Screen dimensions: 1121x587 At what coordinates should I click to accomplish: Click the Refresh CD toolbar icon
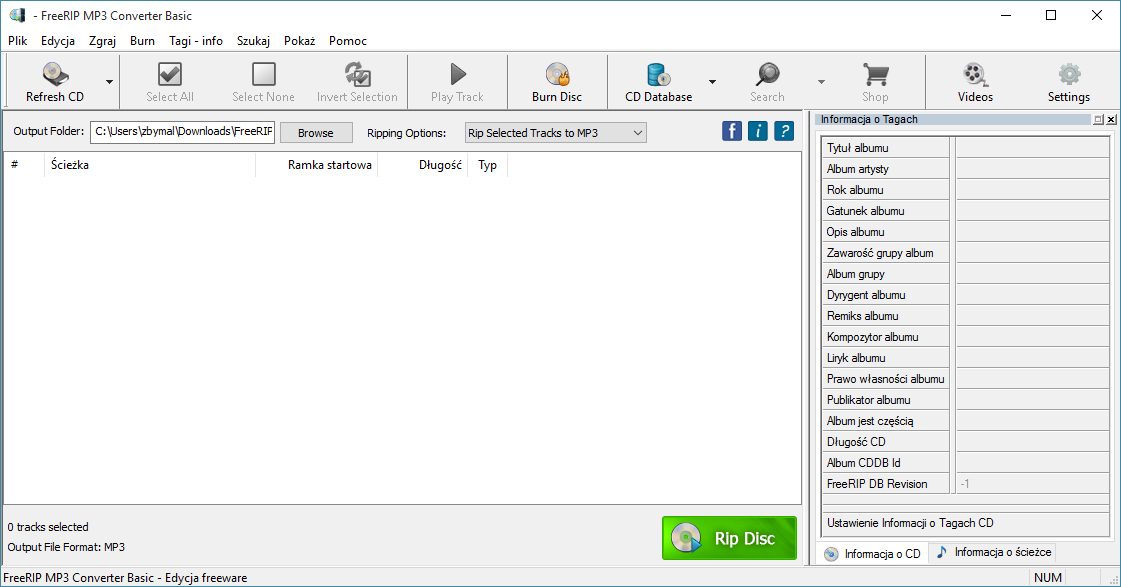coord(55,74)
